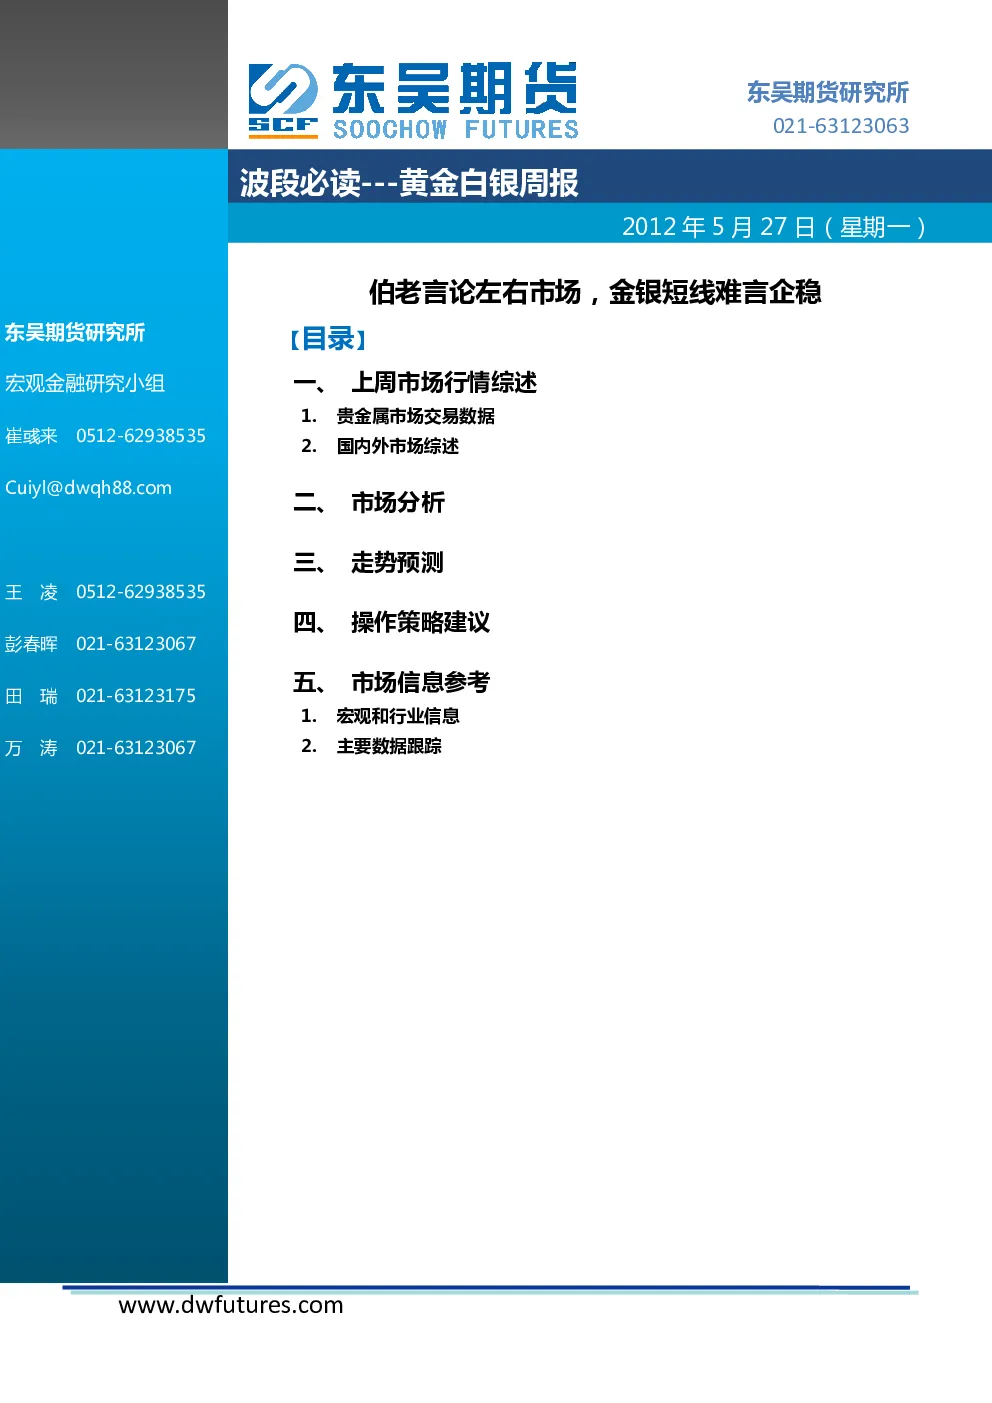The width and height of the screenshot is (992, 1403).
Task: Click sidebar text 宏观金融研究小组
Action: coord(85,383)
